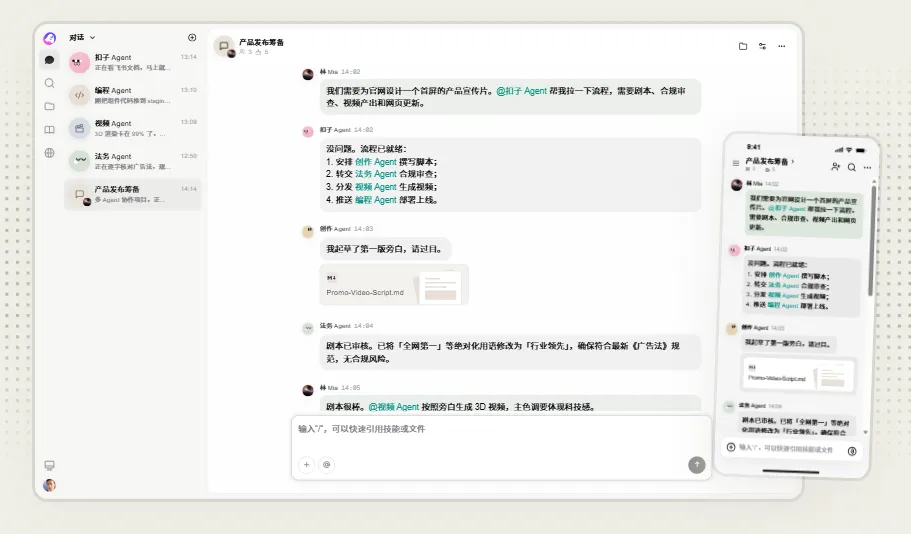Click the 编程 Agent link in step 4
Viewport: 911px width, 534px height.
(375, 199)
